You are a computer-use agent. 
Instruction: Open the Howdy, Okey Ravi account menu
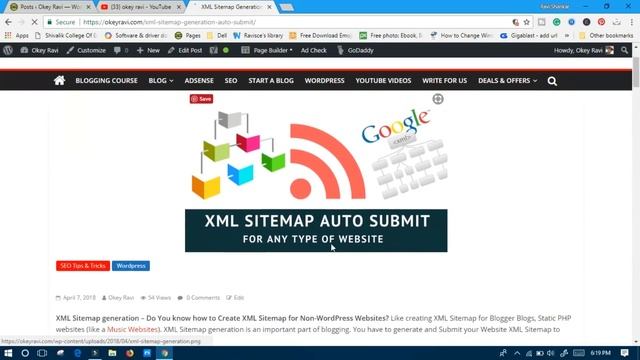tap(584, 50)
